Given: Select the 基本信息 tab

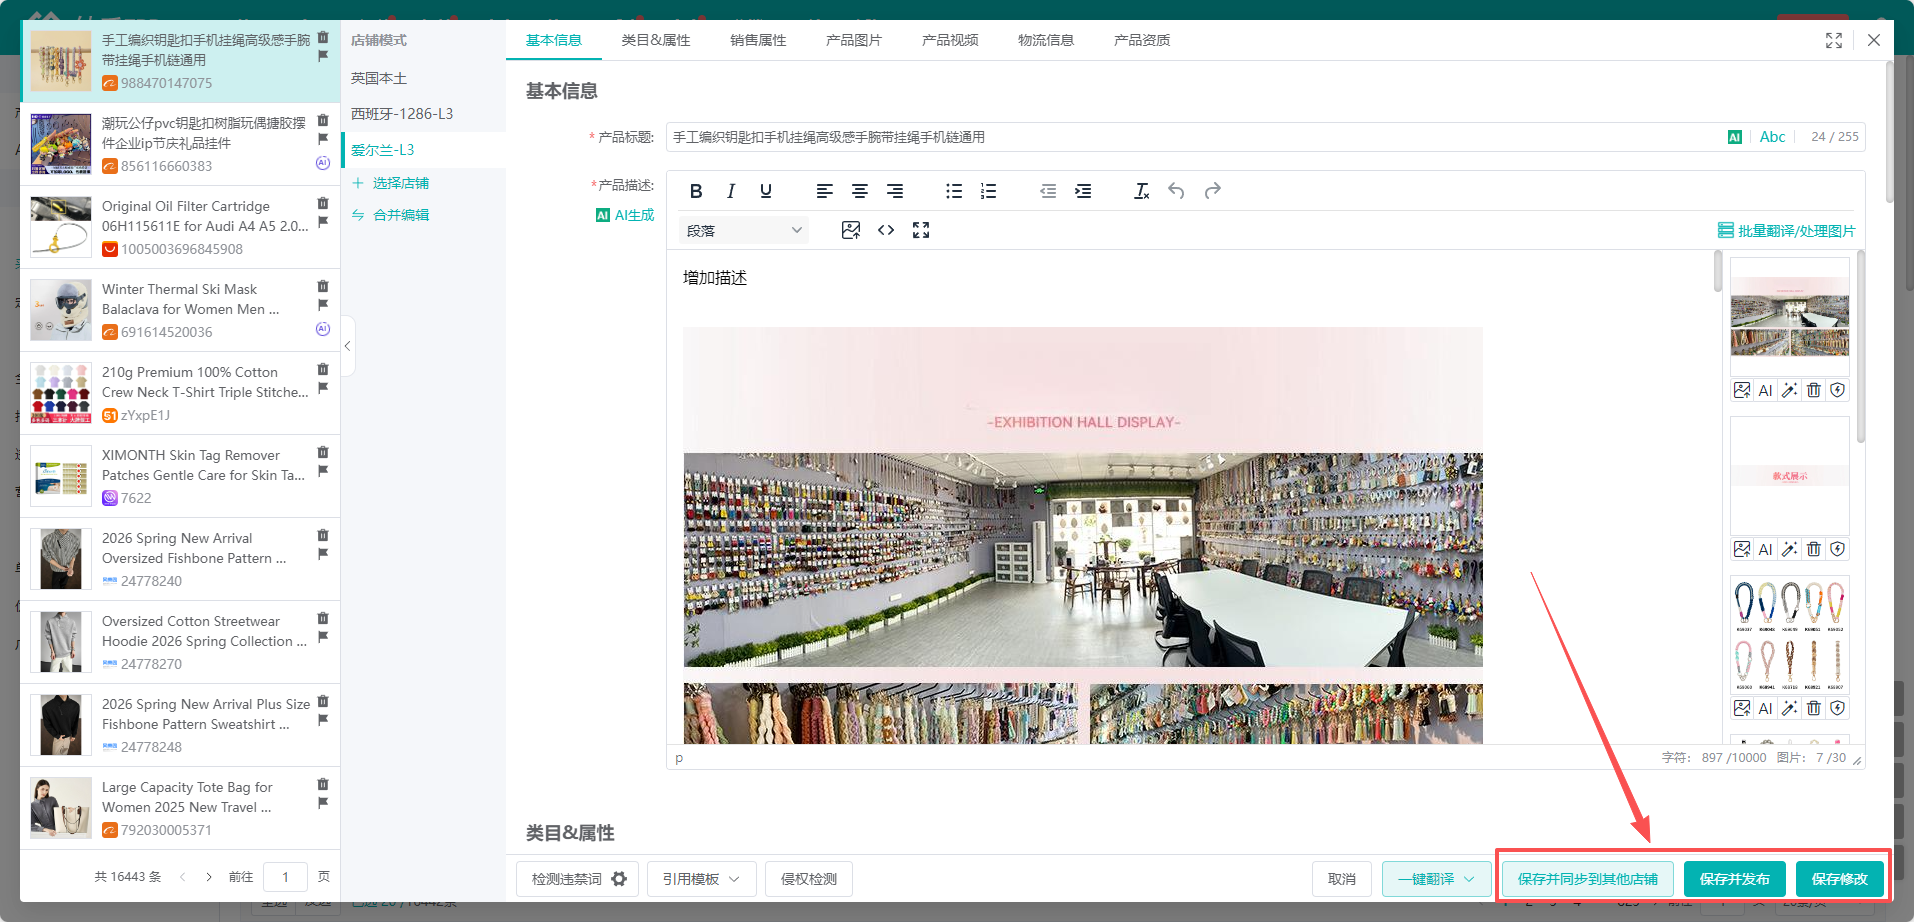Looking at the screenshot, I should (x=554, y=40).
